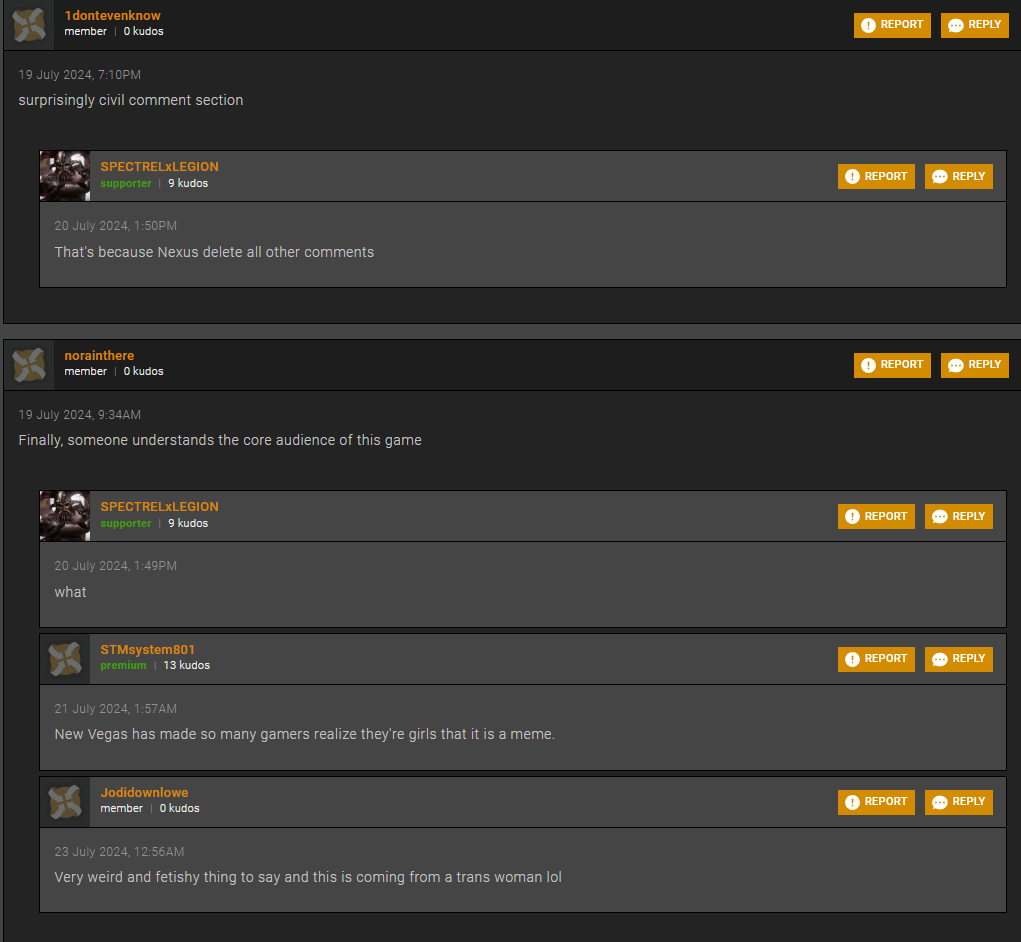Report Jodidownlowe's comment

(x=876, y=802)
